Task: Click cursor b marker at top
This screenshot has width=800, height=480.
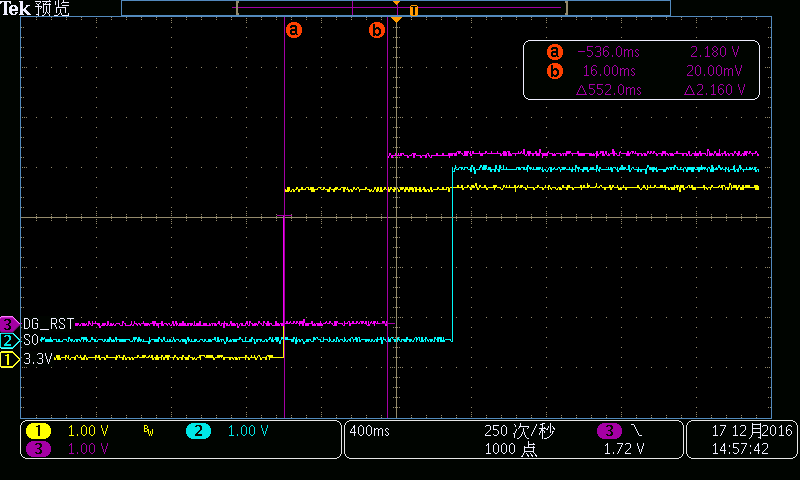Action: tap(377, 30)
